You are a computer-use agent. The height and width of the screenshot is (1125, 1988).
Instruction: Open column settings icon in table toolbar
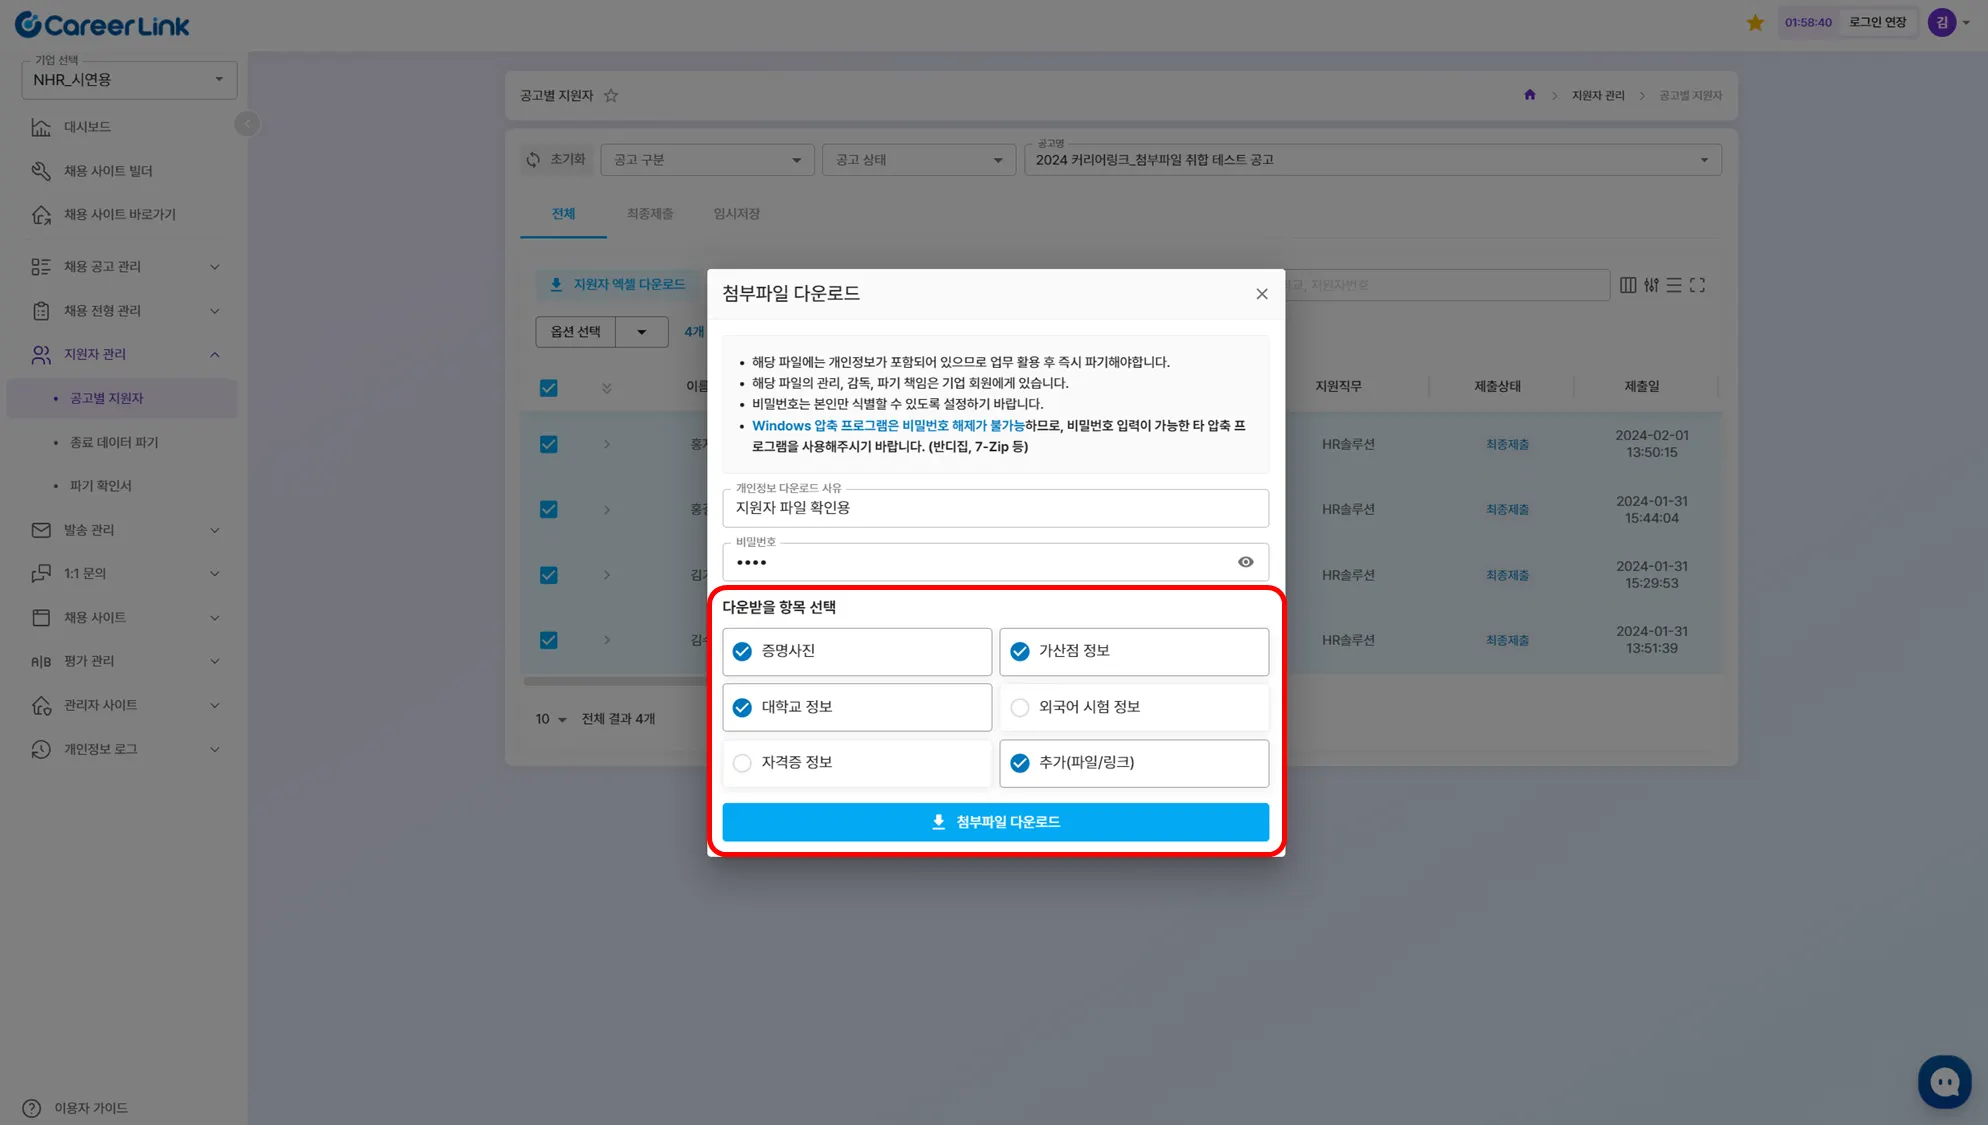pyautogui.click(x=1628, y=285)
